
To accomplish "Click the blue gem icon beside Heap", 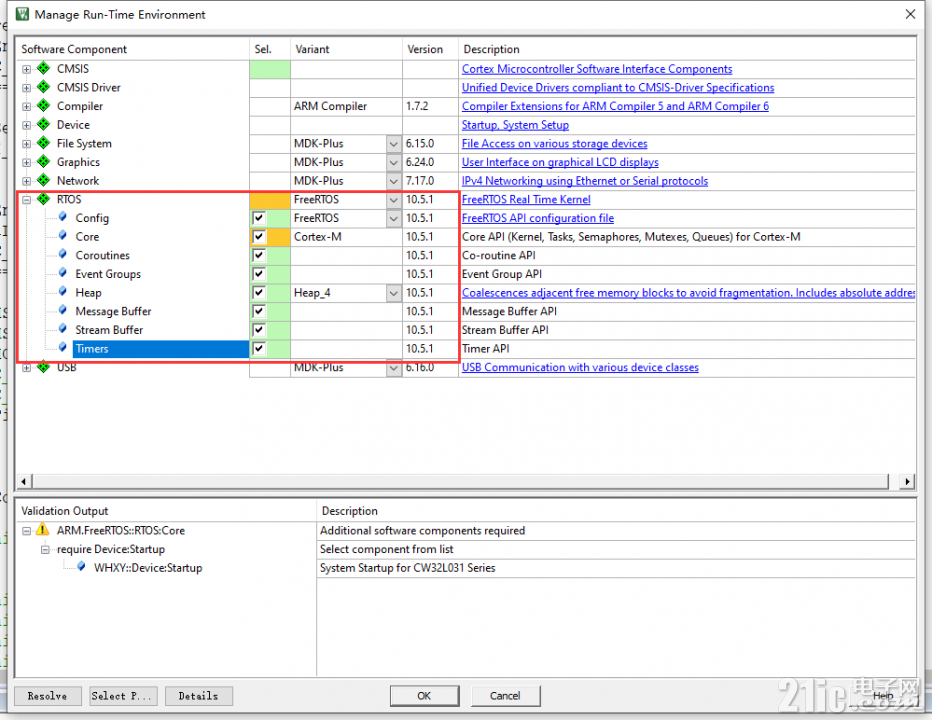I will (x=62, y=292).
